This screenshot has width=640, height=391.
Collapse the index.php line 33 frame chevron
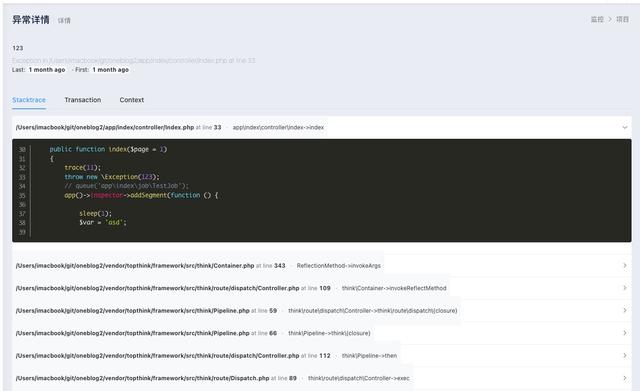[624, 127]
